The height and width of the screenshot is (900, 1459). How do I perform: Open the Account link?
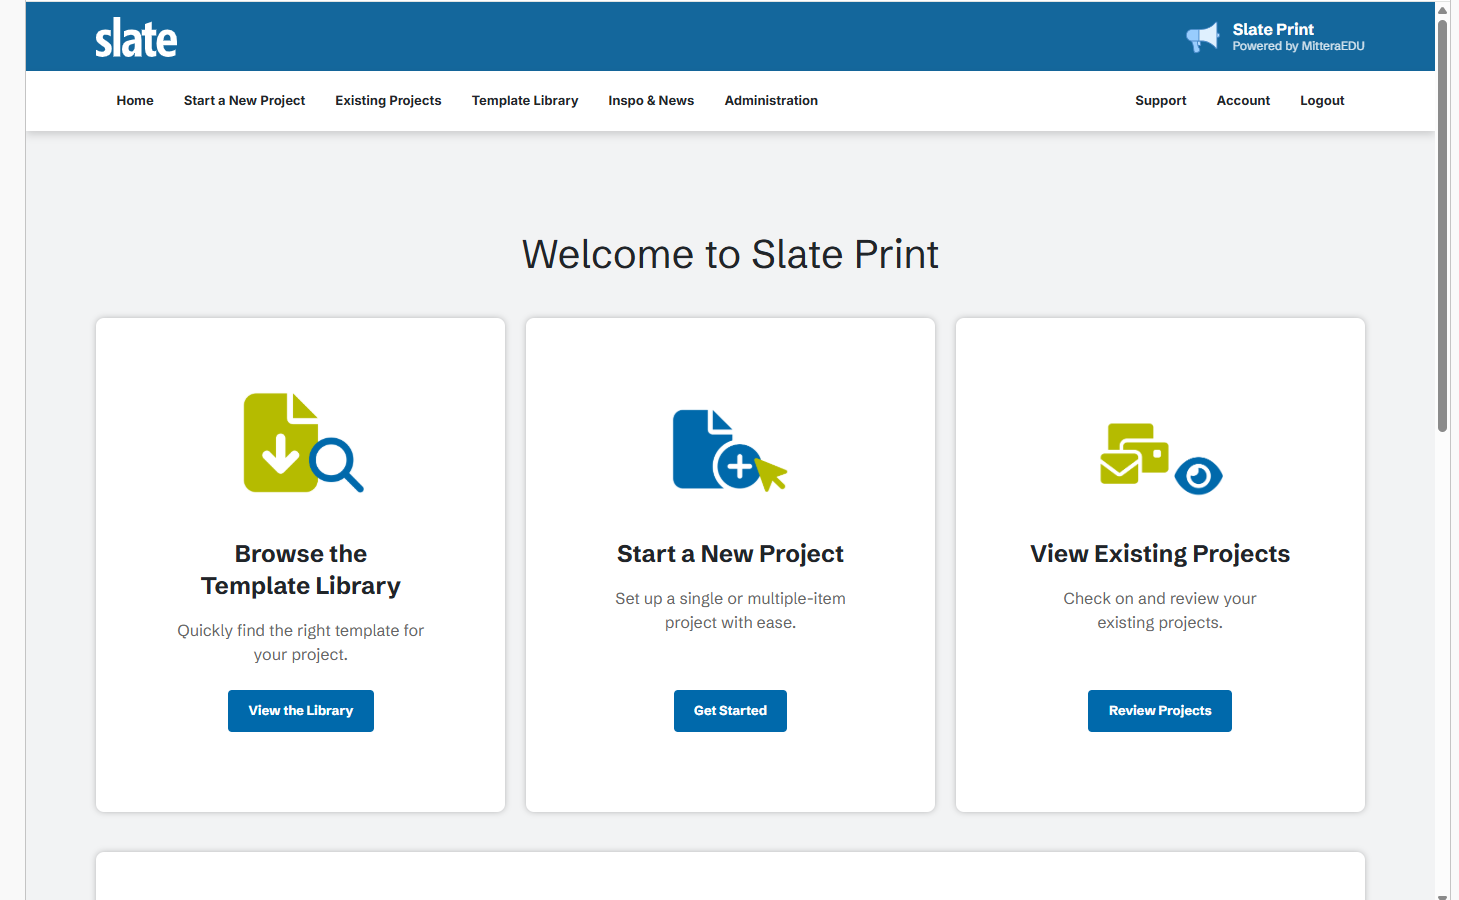(x=1243, y=101)
